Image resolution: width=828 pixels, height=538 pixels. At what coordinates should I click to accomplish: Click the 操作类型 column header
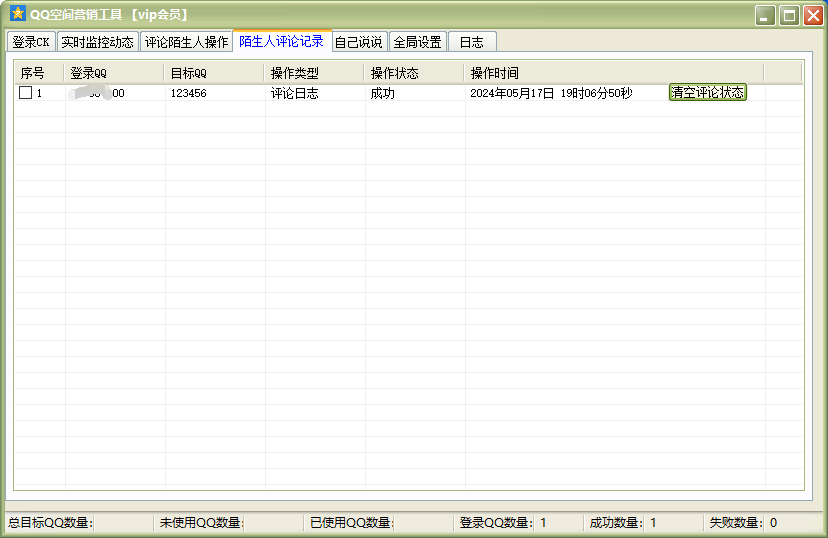[x=314, y=73]
